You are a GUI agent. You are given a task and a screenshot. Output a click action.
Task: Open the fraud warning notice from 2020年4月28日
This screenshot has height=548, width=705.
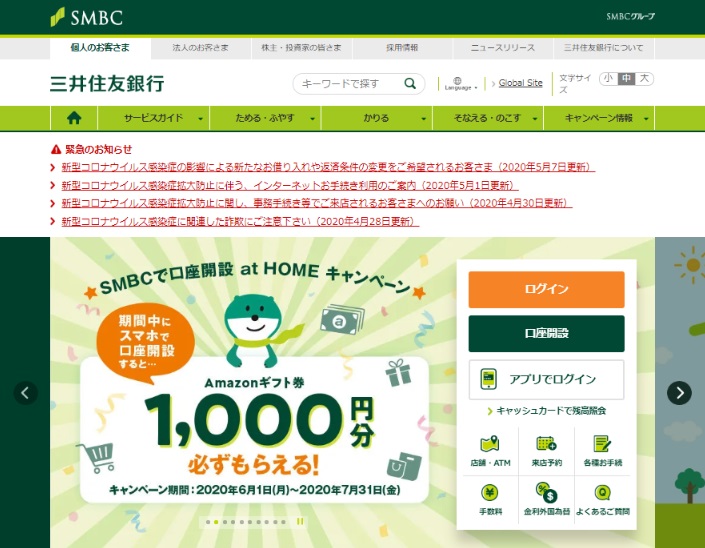click(x=240, y=221)
